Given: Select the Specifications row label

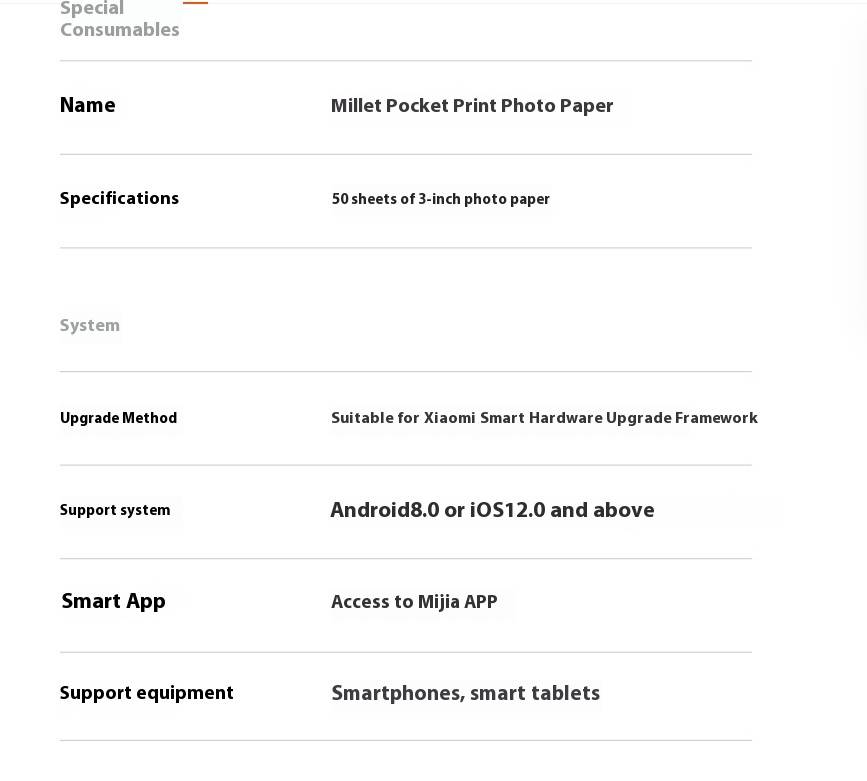Looking at the screenshot, I should 119,199.
